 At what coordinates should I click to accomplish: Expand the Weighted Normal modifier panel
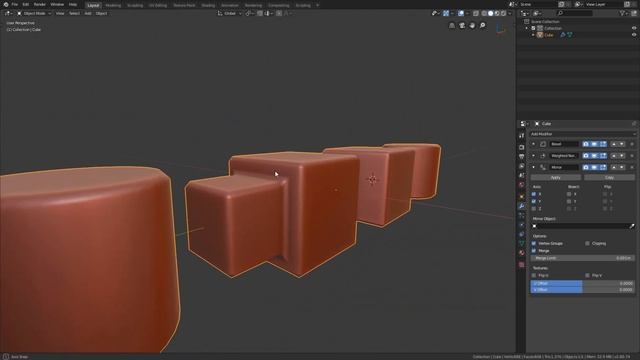pos(533,156)
